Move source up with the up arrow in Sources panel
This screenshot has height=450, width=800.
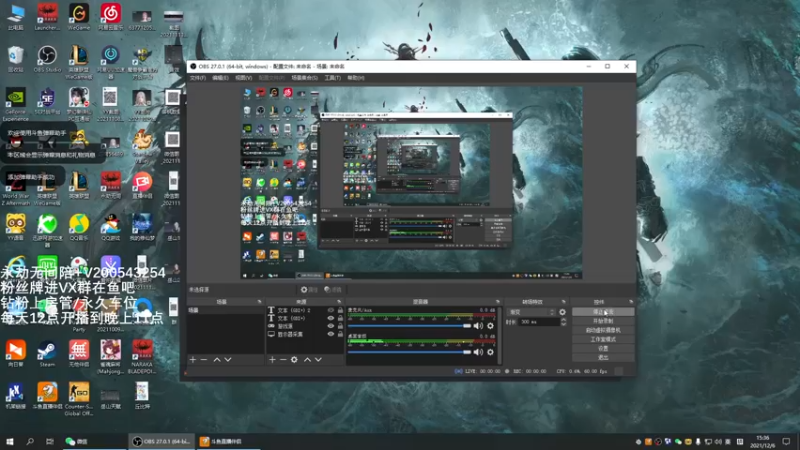[x=307, y=360]
